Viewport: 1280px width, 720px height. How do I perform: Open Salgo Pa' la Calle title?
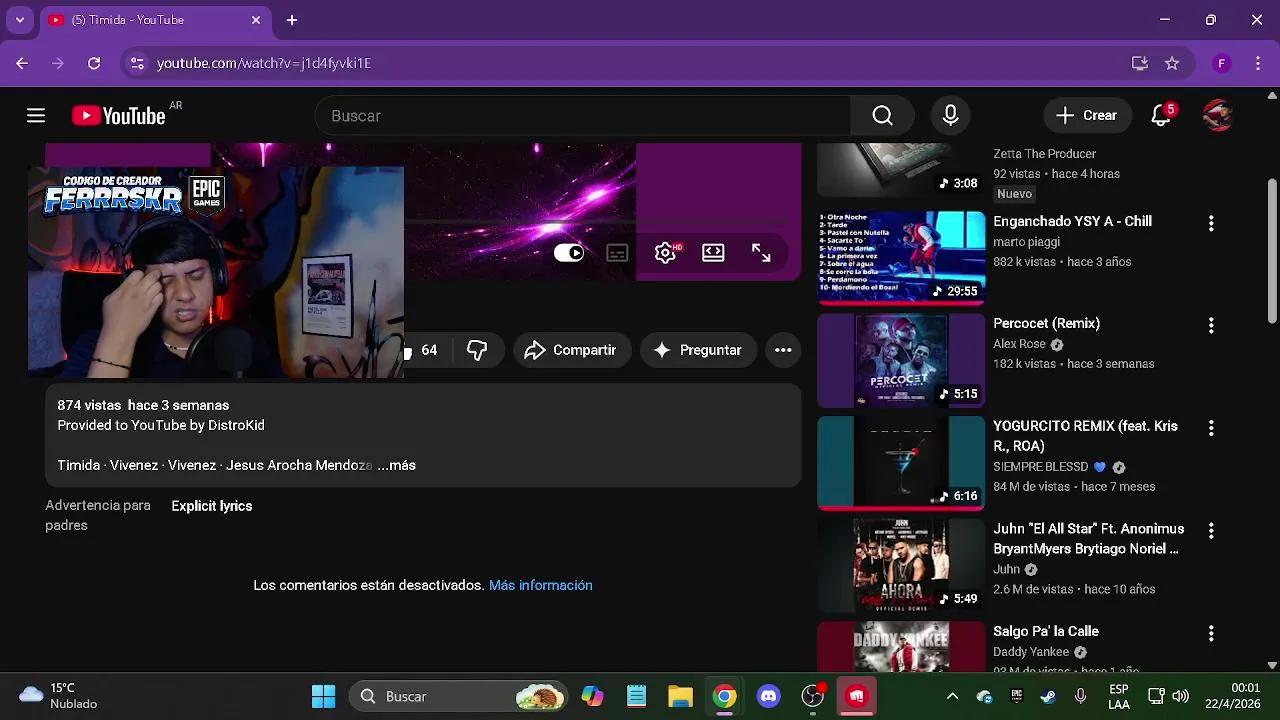tap(1046, 631)
